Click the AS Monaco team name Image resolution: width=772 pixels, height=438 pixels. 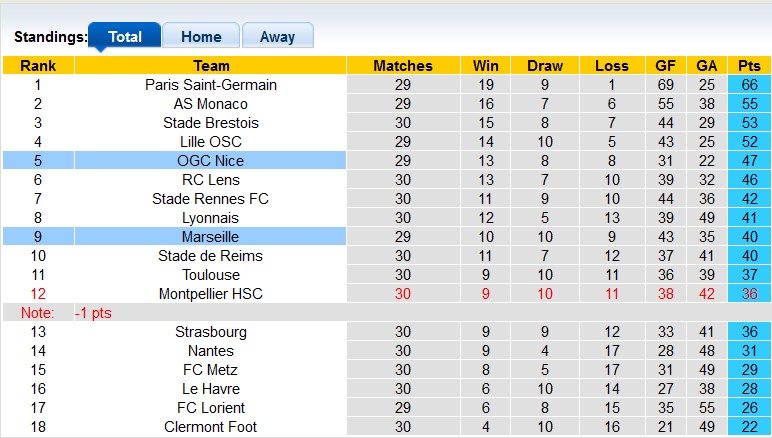click(211, 104)
